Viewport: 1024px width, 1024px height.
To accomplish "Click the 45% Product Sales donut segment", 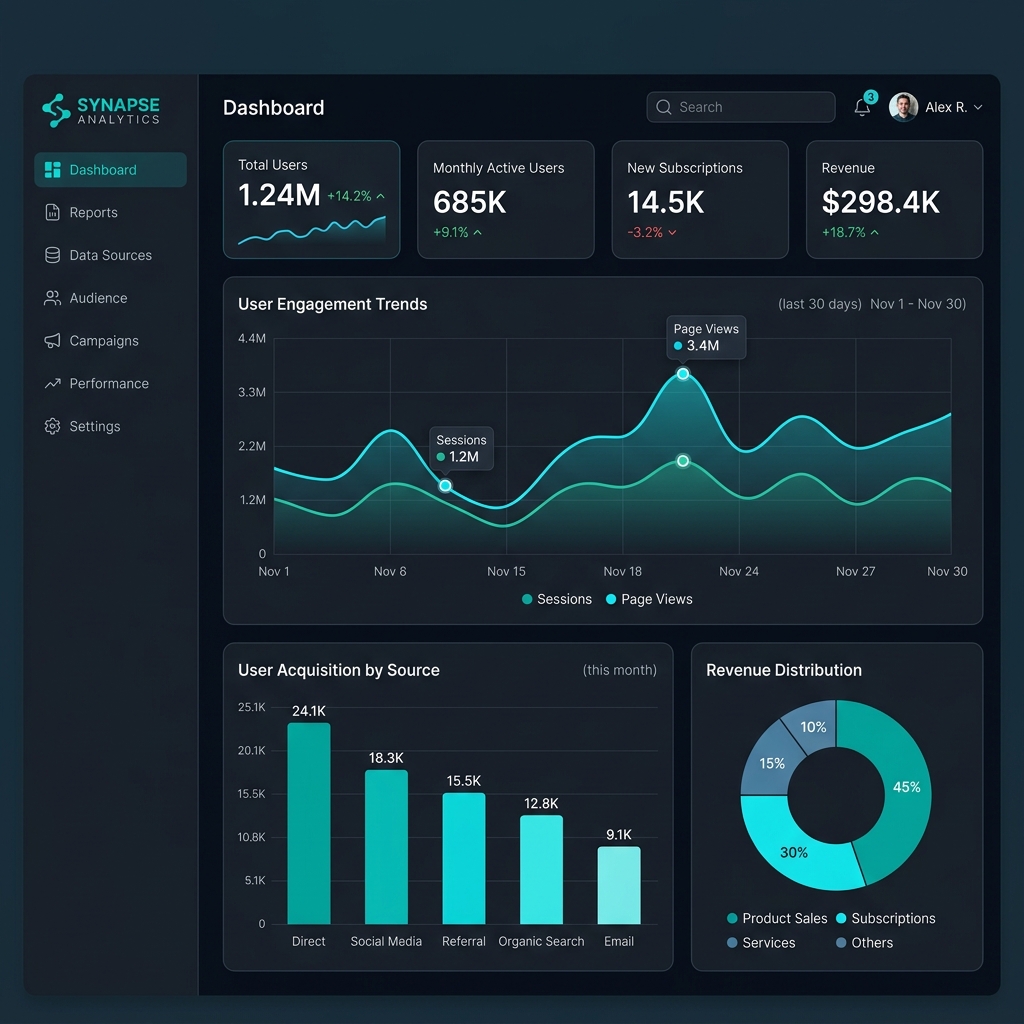I will [x=906, y=787].
